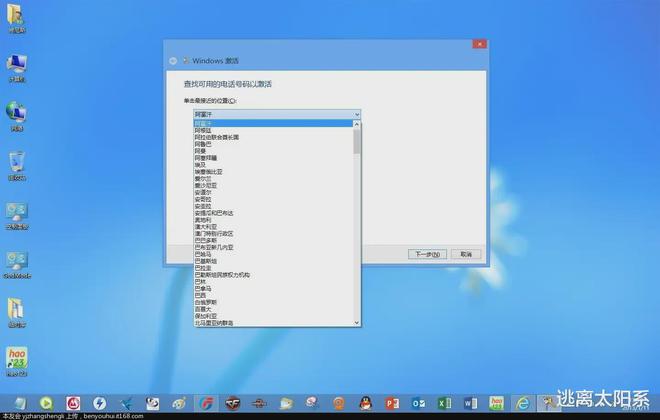Open the Computer (计算机) icon on the desktop
This screenshot has height=420, width=660.
16,67
